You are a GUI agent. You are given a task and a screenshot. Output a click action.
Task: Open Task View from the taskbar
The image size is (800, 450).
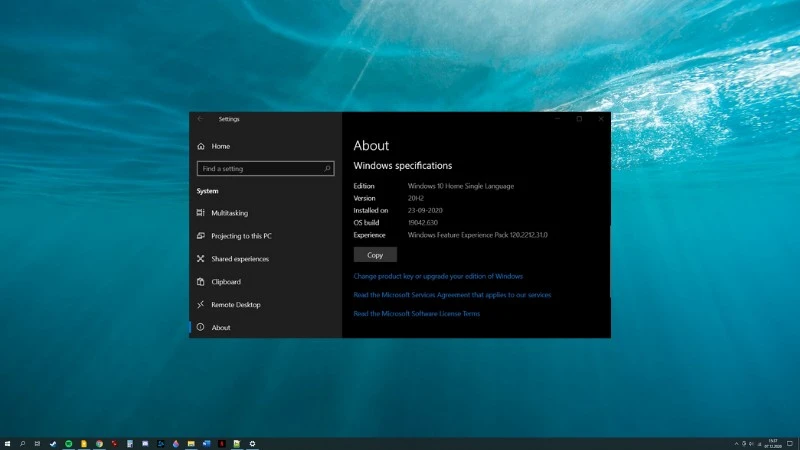click(37, 444)
